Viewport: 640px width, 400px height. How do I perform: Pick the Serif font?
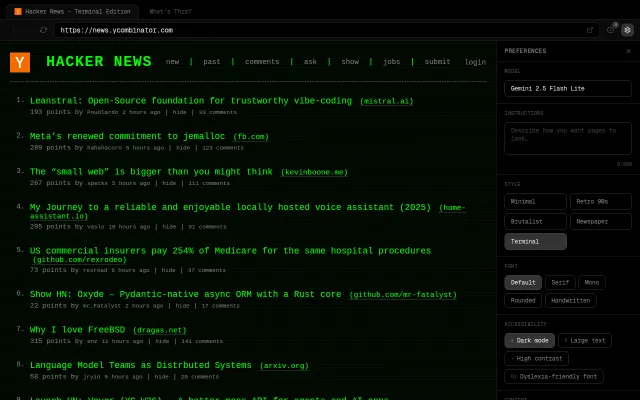(x=560, y=282)
